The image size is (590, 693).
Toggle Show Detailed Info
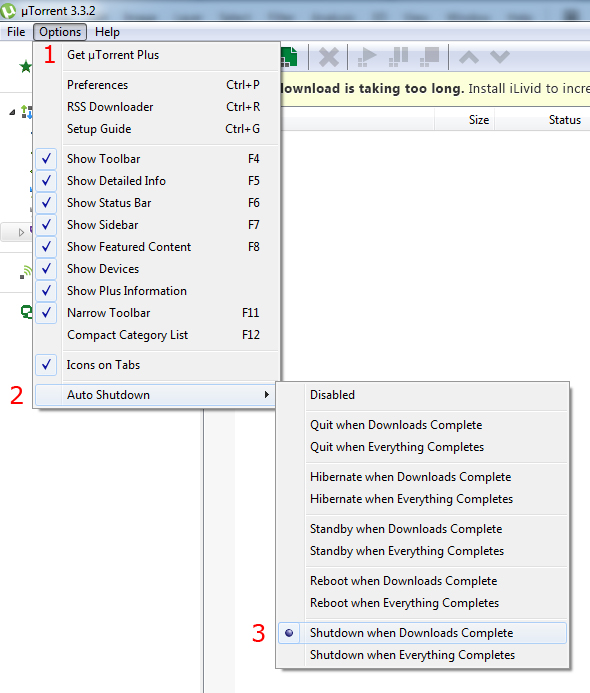pyautogui.click(x=157, y=181)
